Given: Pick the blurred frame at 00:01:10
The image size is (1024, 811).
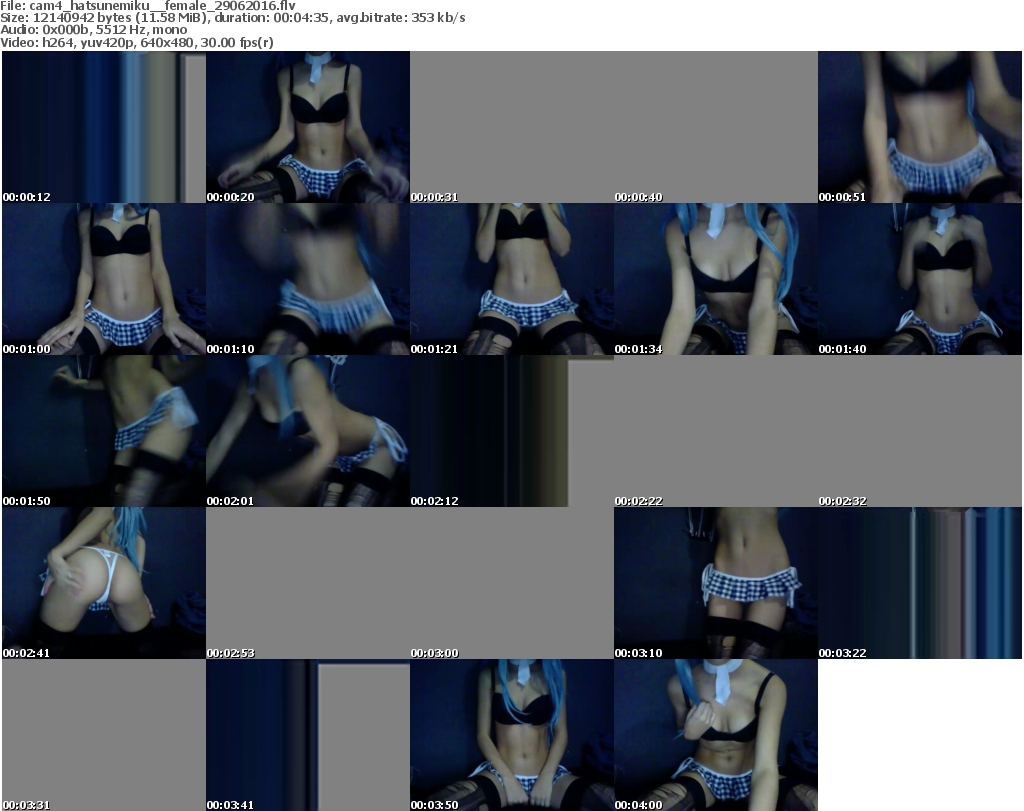Looking at the screenshot, I should coord(308,279).
